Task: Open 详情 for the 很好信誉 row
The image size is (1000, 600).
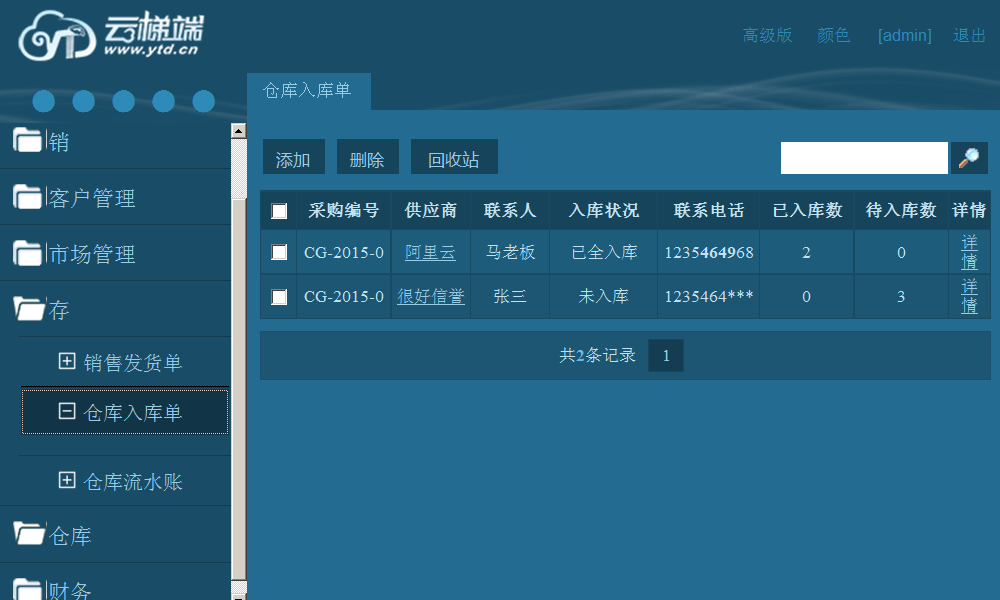Action: pyautogui.click(x=969, y=296)
